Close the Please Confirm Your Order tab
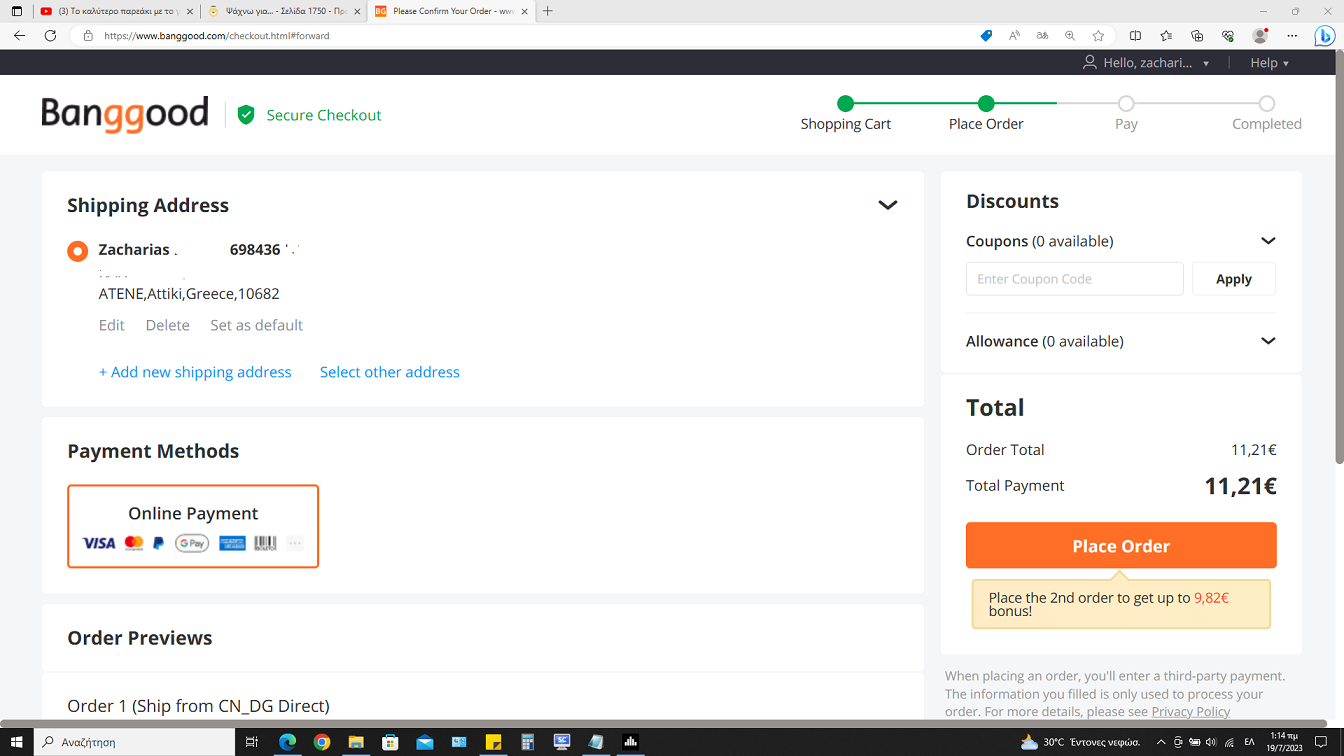The image size is (1344, 756). (524, 11)
